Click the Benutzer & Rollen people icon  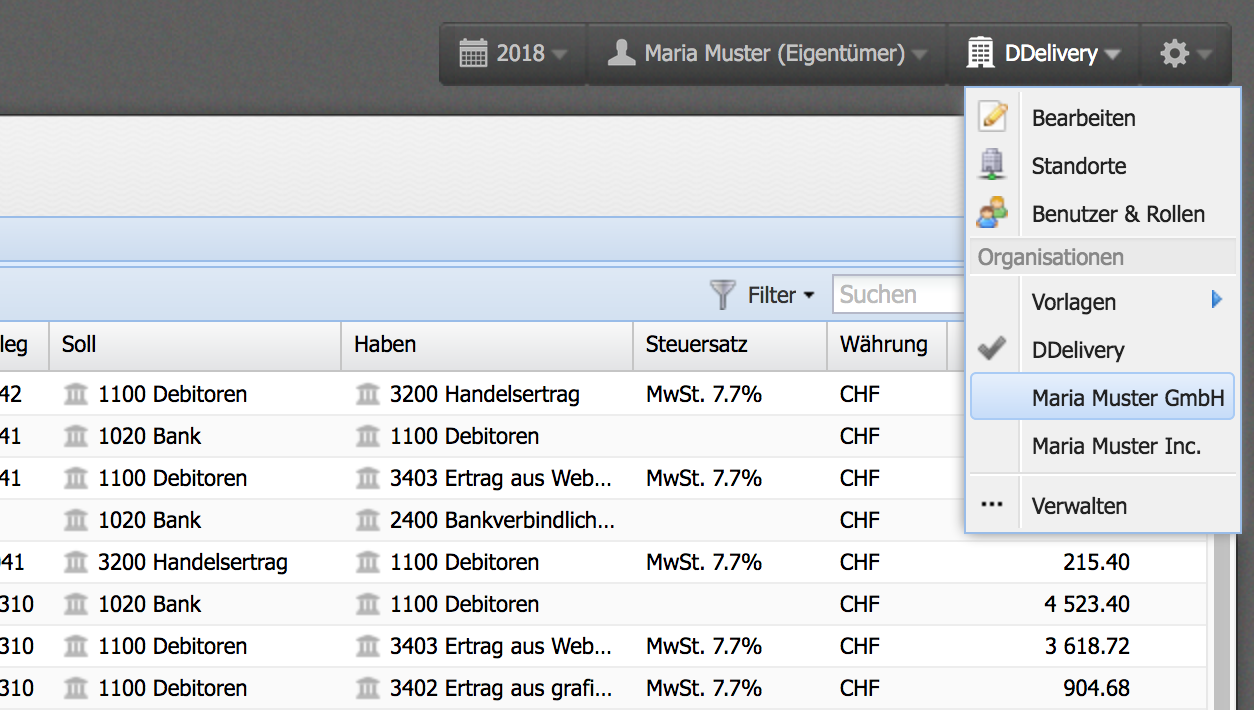[x=993, y=212]
